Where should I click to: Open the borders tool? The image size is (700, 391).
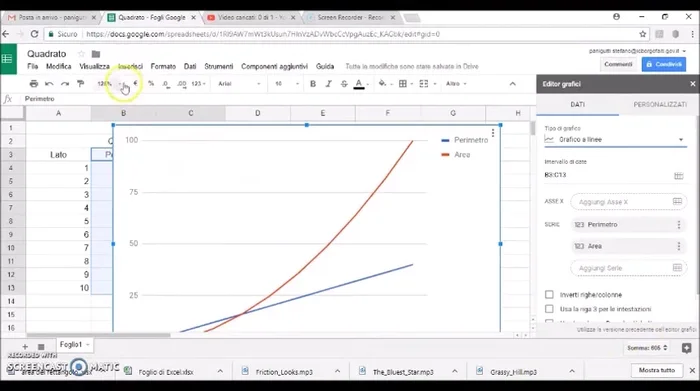click(x=403, y=83)
